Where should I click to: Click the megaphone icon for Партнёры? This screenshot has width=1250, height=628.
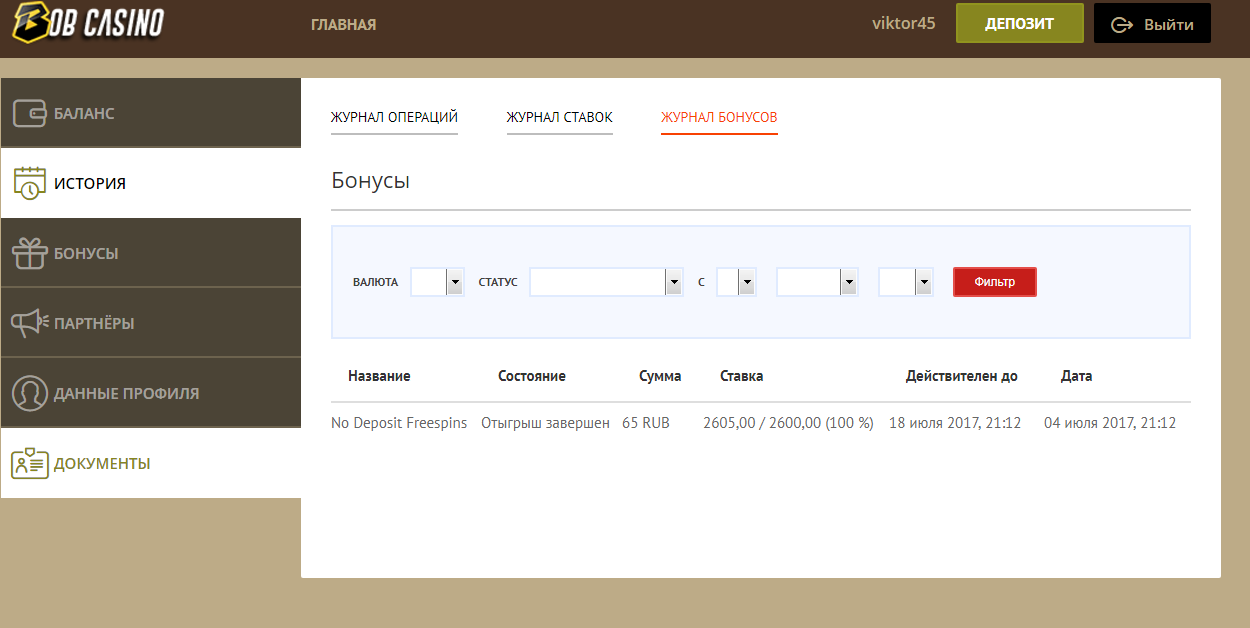(x=30, y=323)
